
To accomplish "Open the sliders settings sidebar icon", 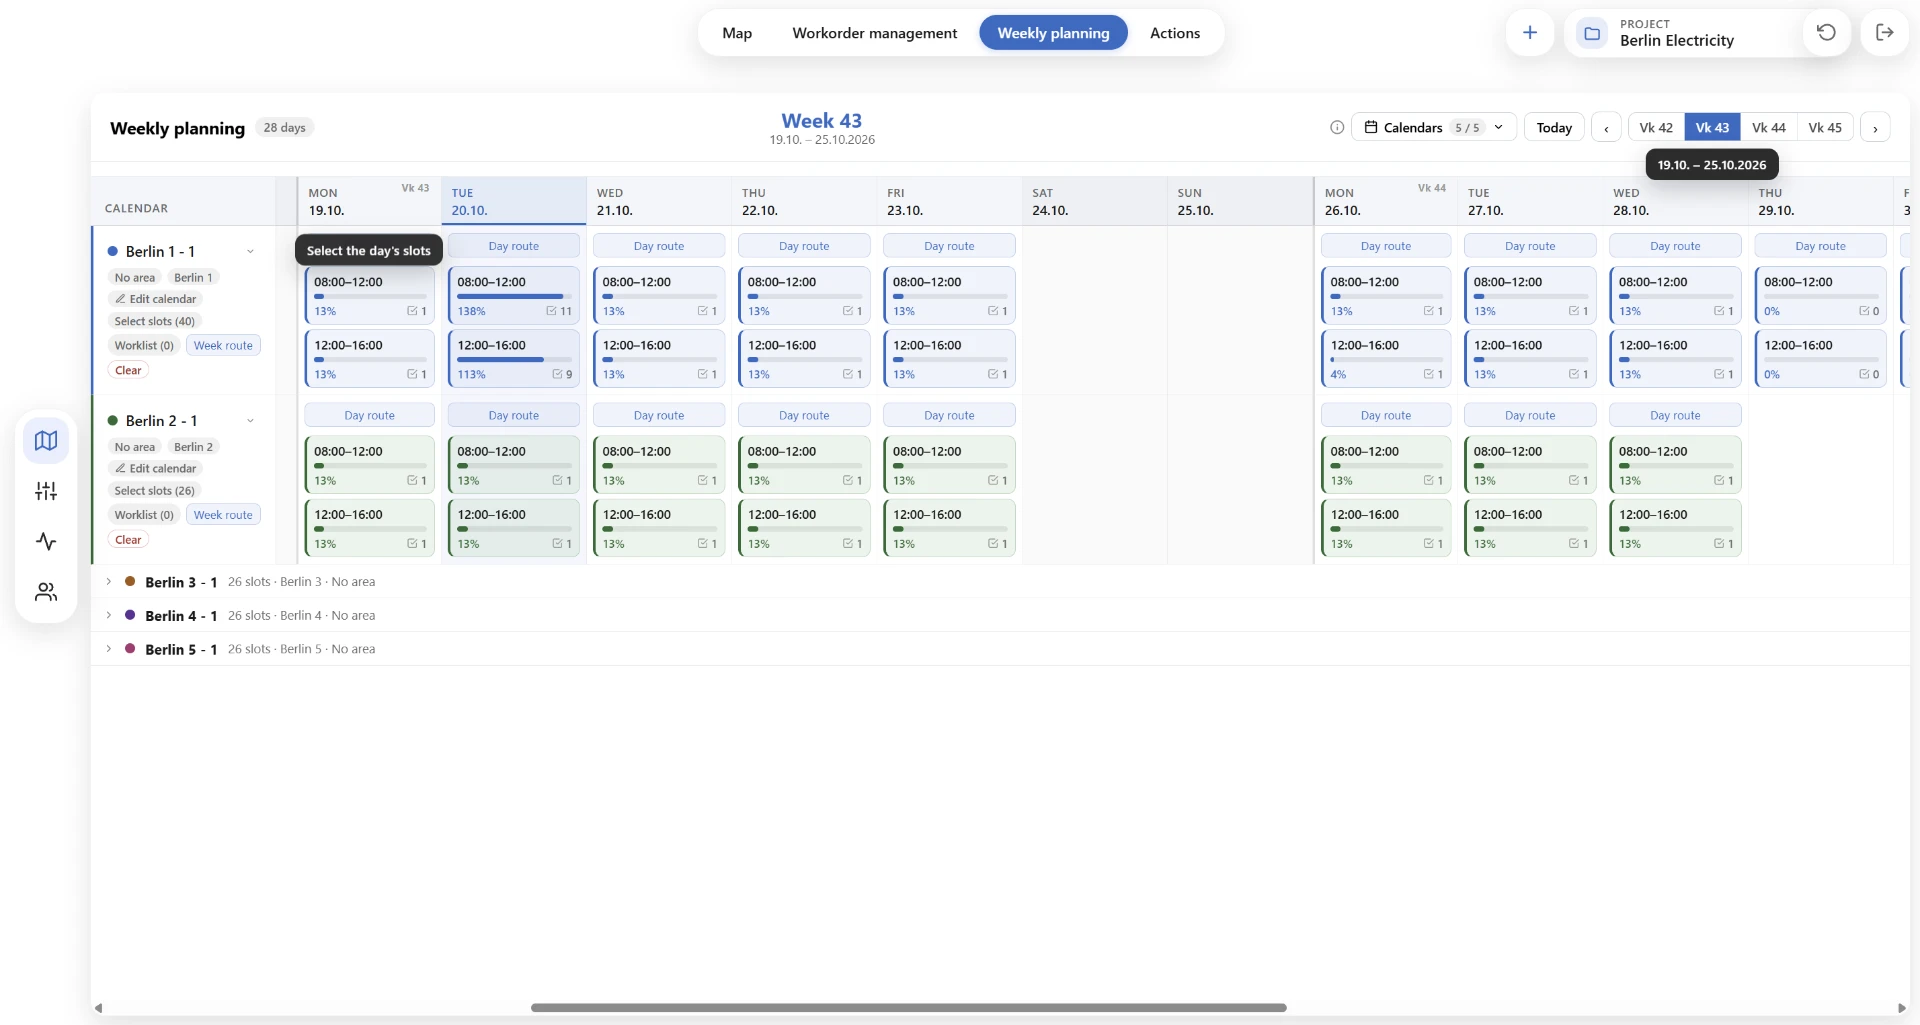I will (46, 491).
